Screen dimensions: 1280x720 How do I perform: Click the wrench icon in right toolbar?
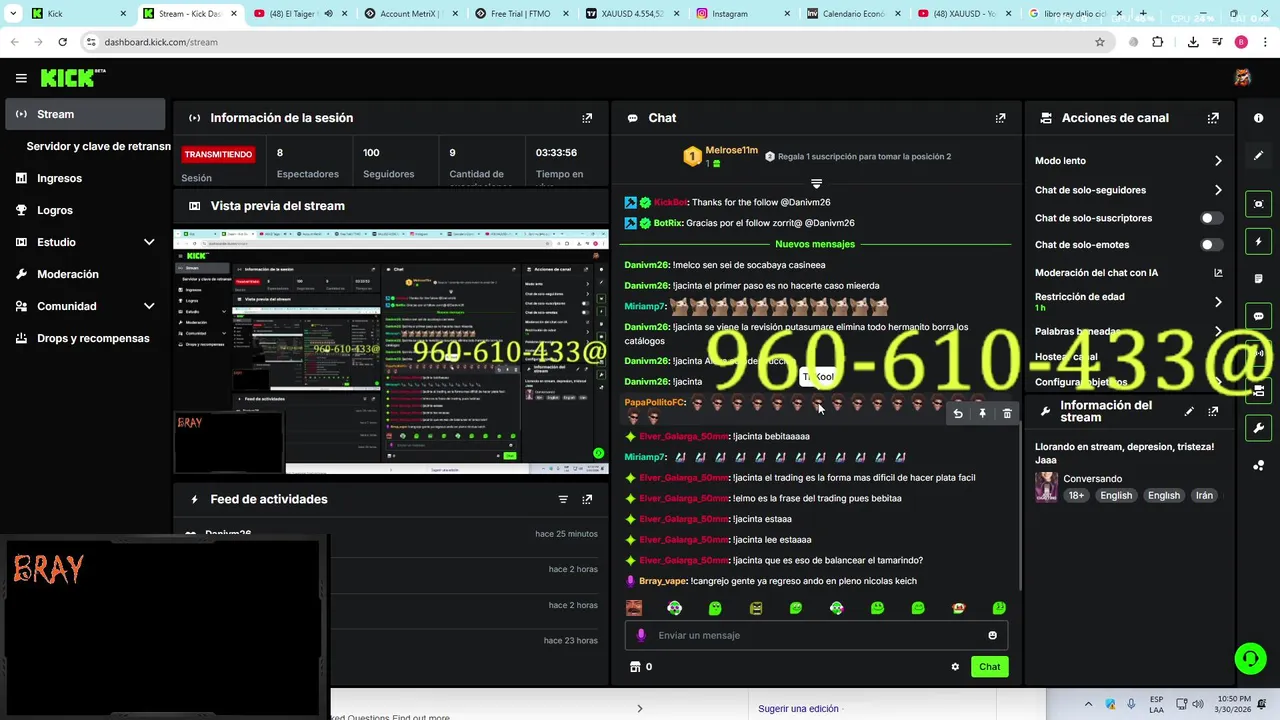[1258, 428]
